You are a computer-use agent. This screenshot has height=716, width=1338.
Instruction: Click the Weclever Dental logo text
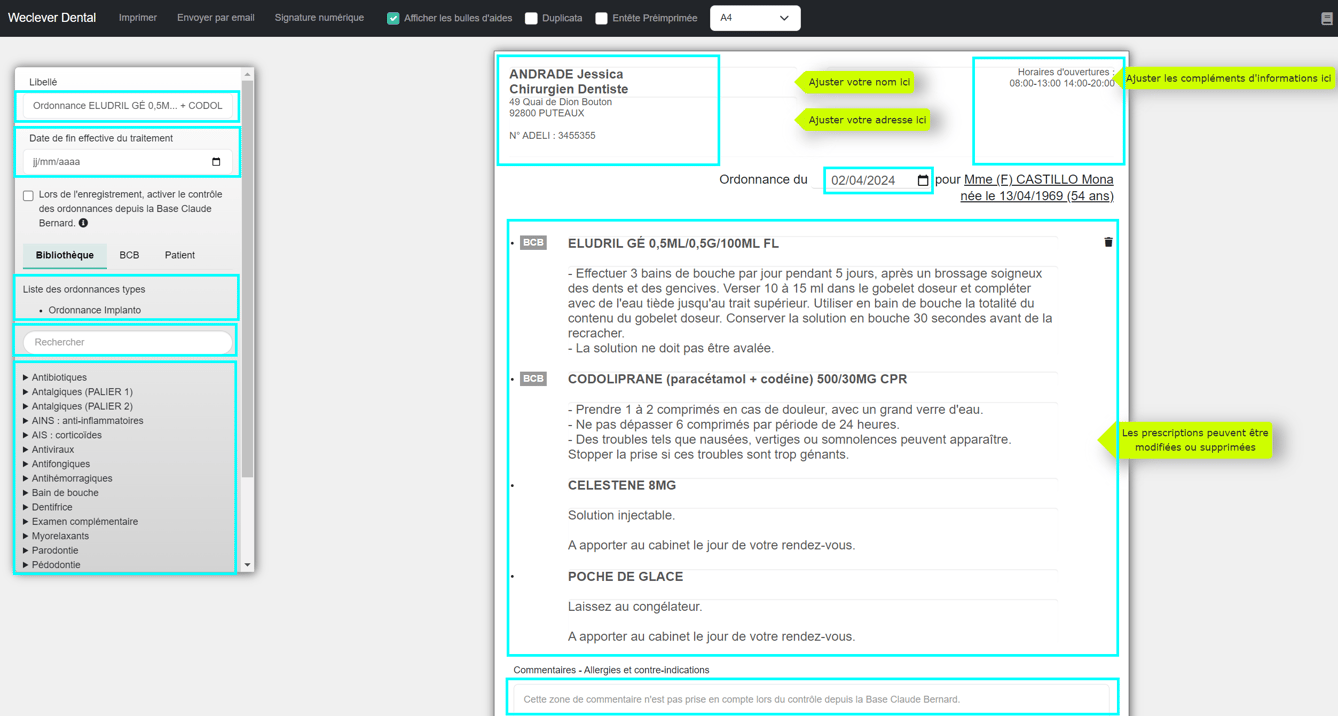tap(52, 18)
